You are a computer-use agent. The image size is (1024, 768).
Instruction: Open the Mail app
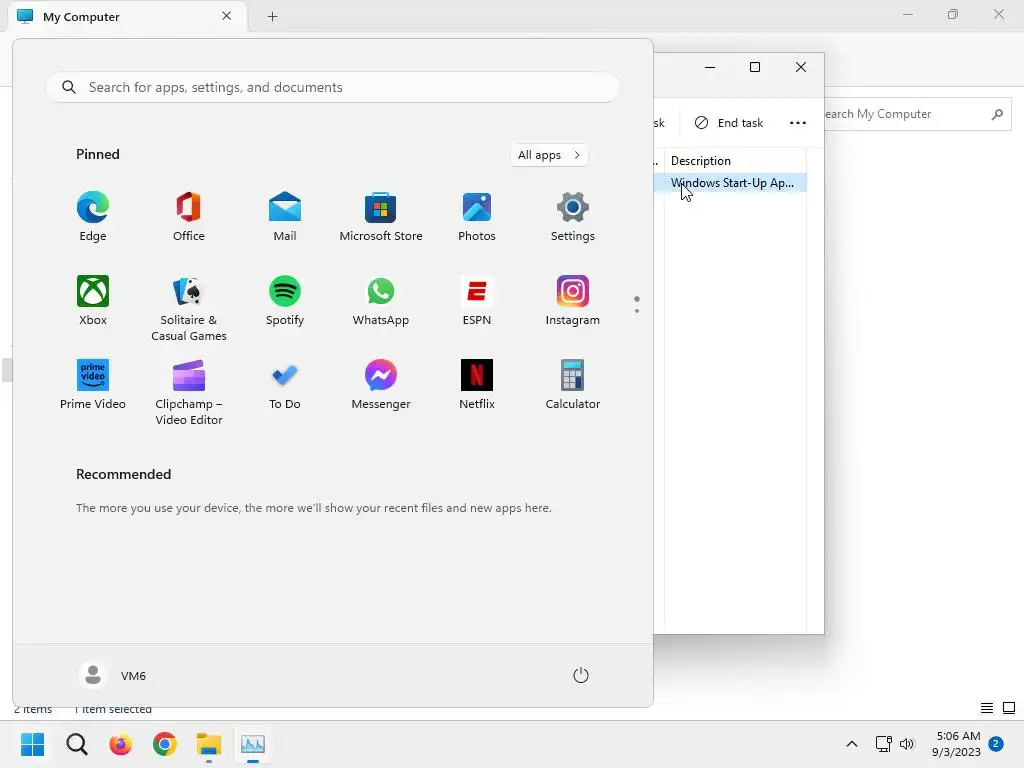[x=285, y=217]
